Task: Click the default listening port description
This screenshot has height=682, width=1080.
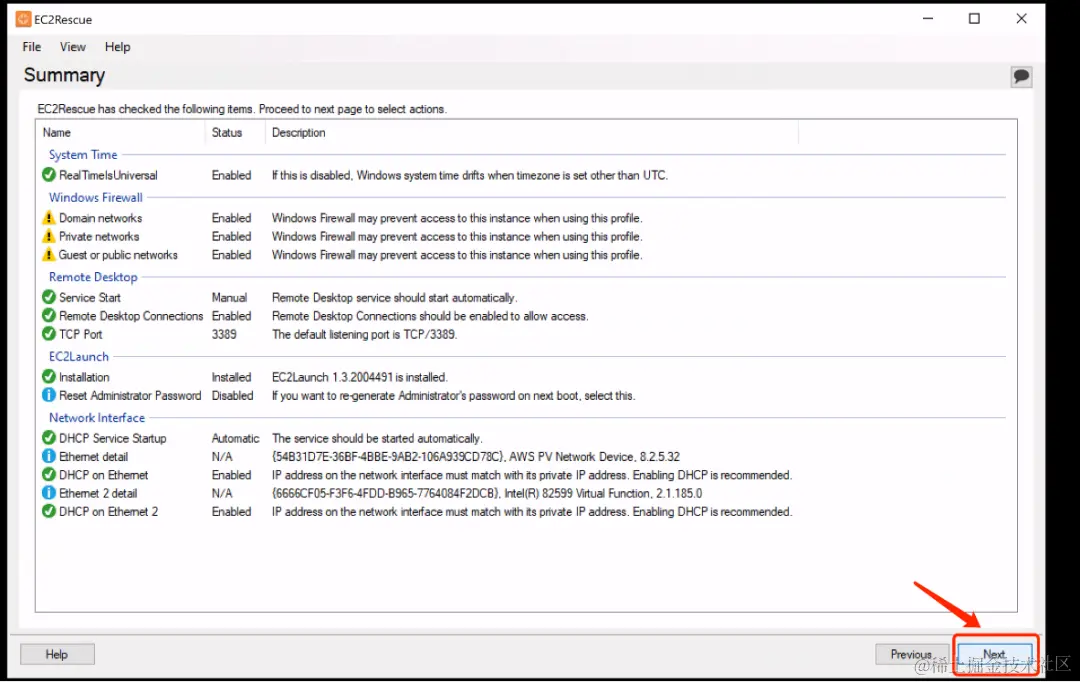Action: pyautogui.click(x=364, y=335)
